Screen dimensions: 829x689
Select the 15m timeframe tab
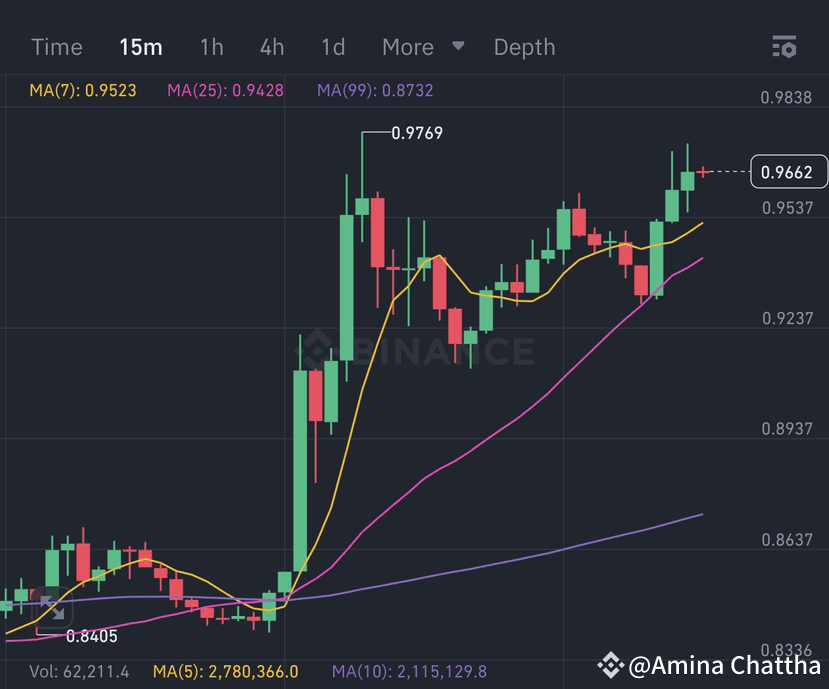(x=140, y=46)
